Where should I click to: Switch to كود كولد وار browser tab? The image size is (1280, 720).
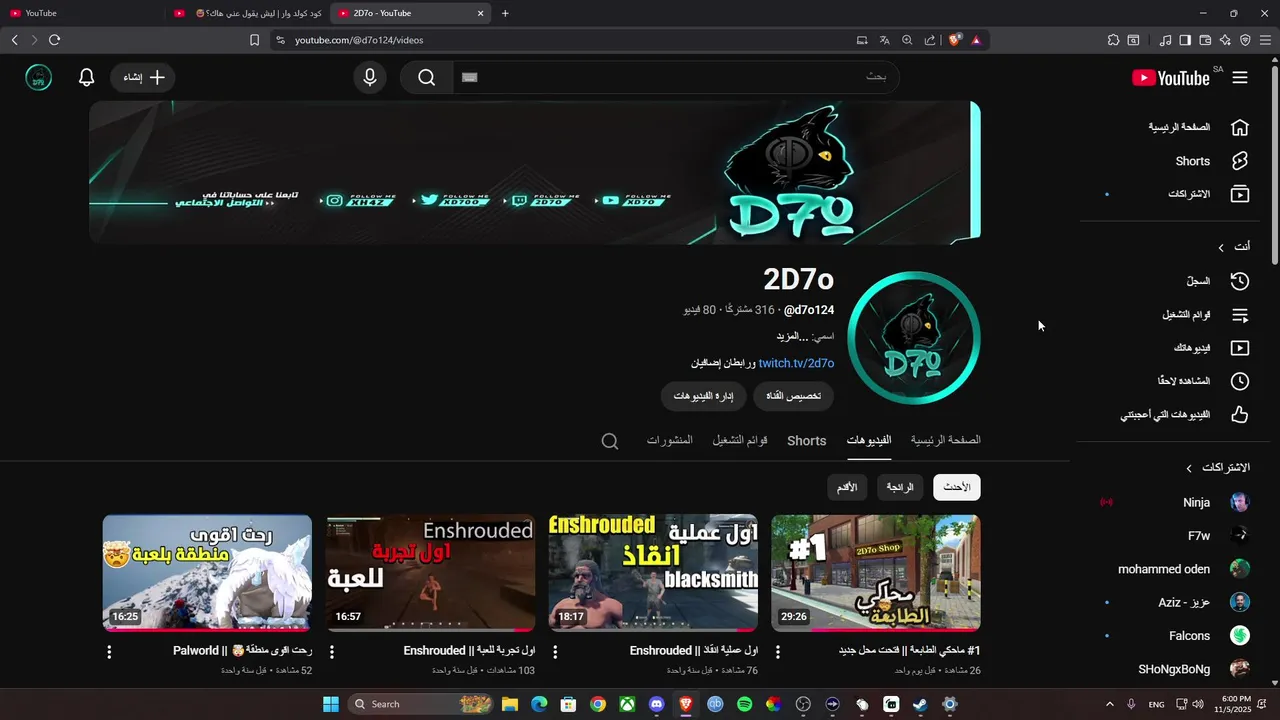[x=247, y=13]
